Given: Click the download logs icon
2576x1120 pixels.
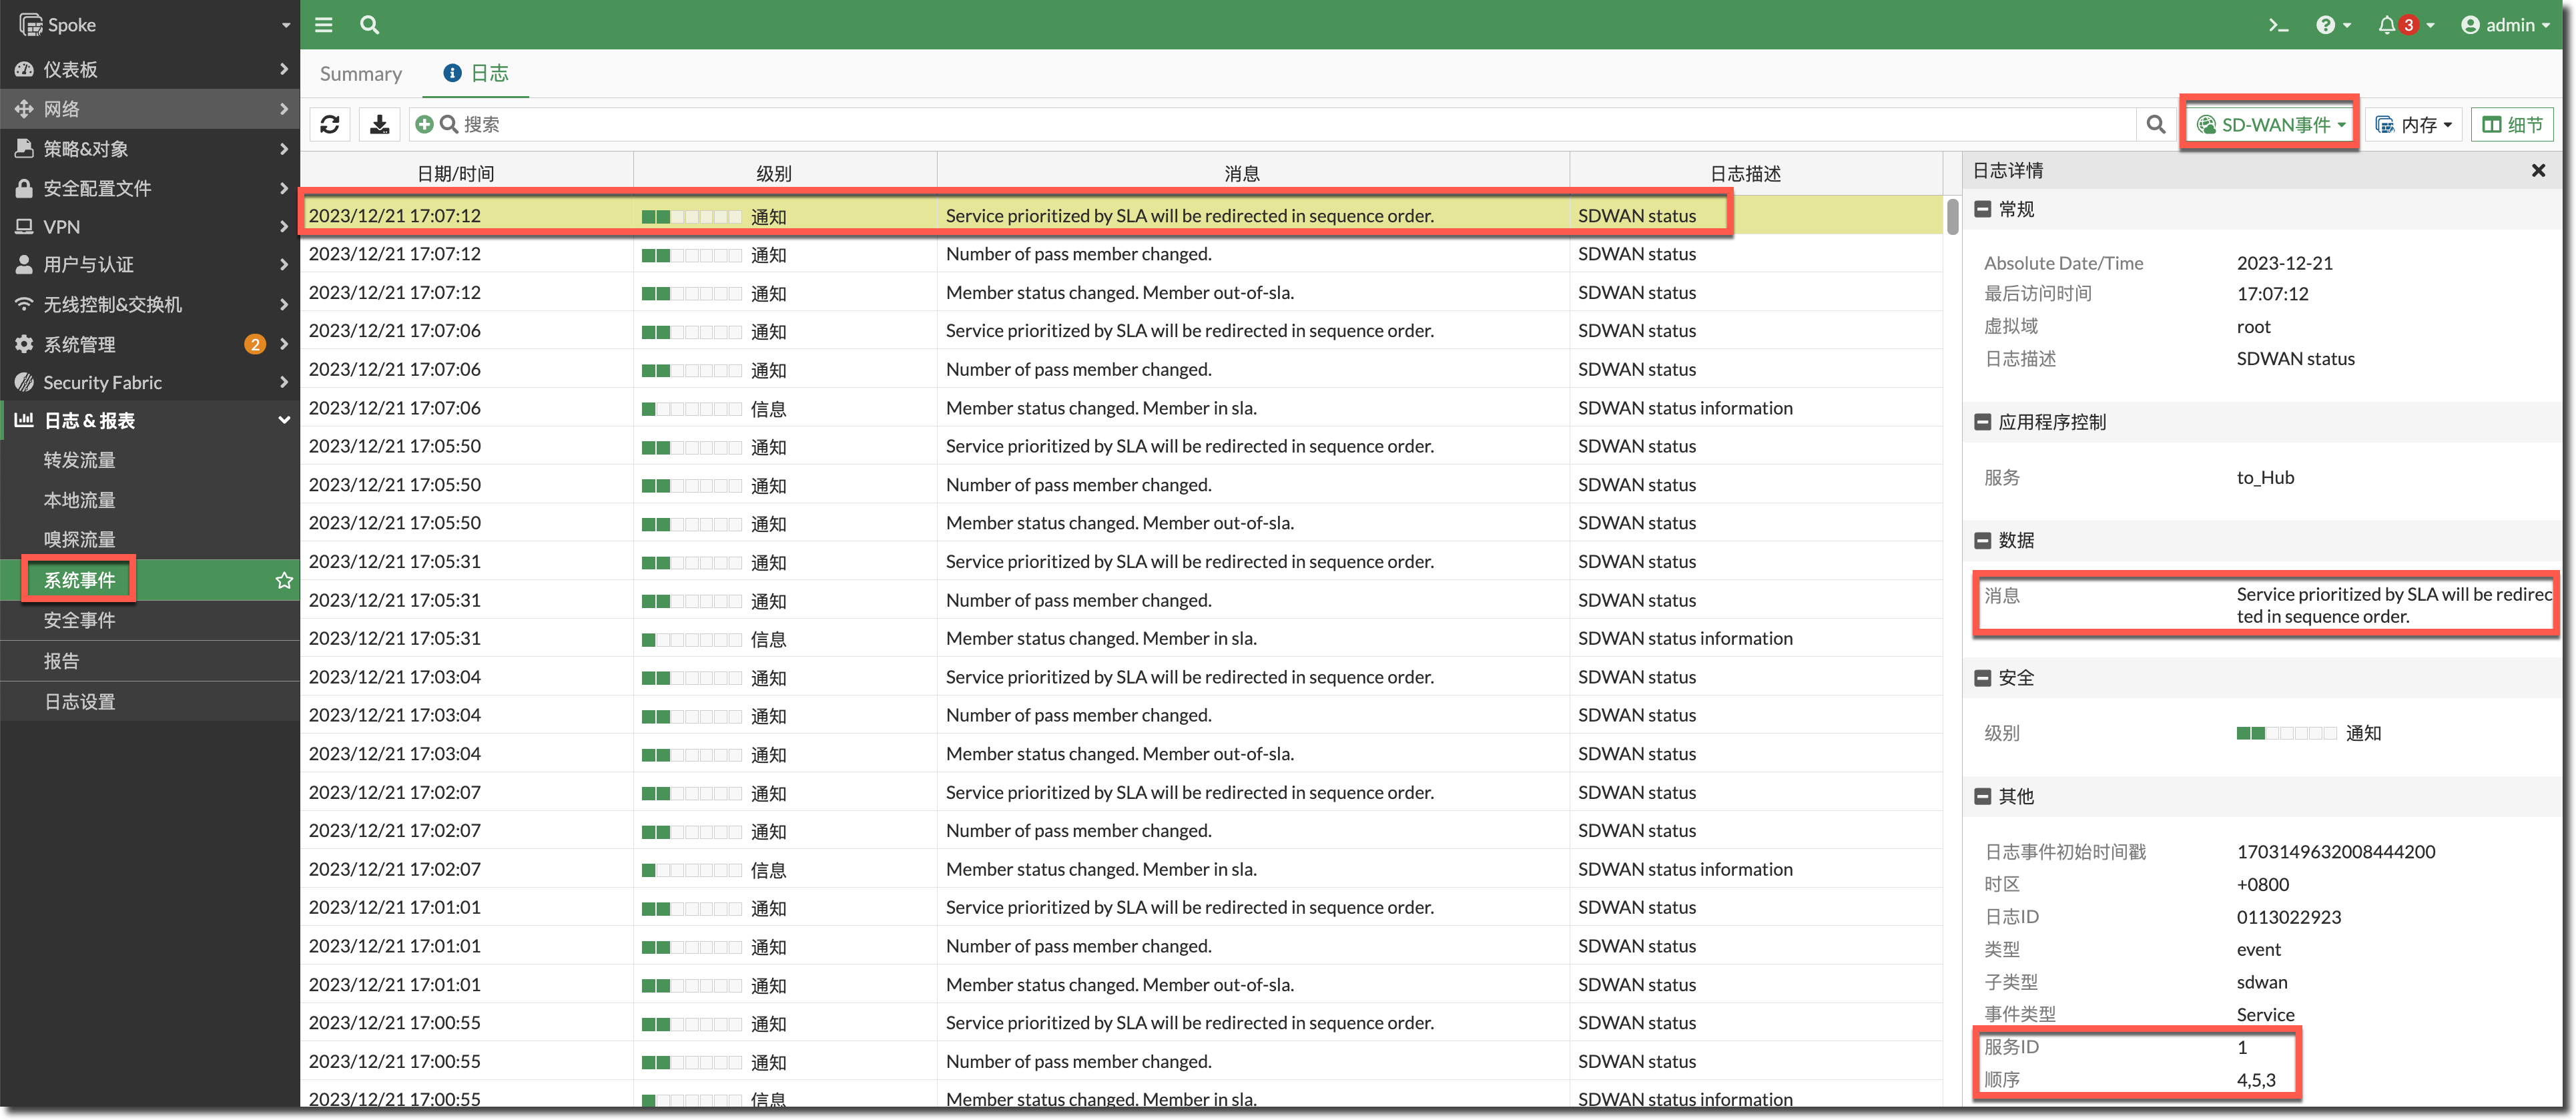Looking at the screenshot, I should 379,124.
